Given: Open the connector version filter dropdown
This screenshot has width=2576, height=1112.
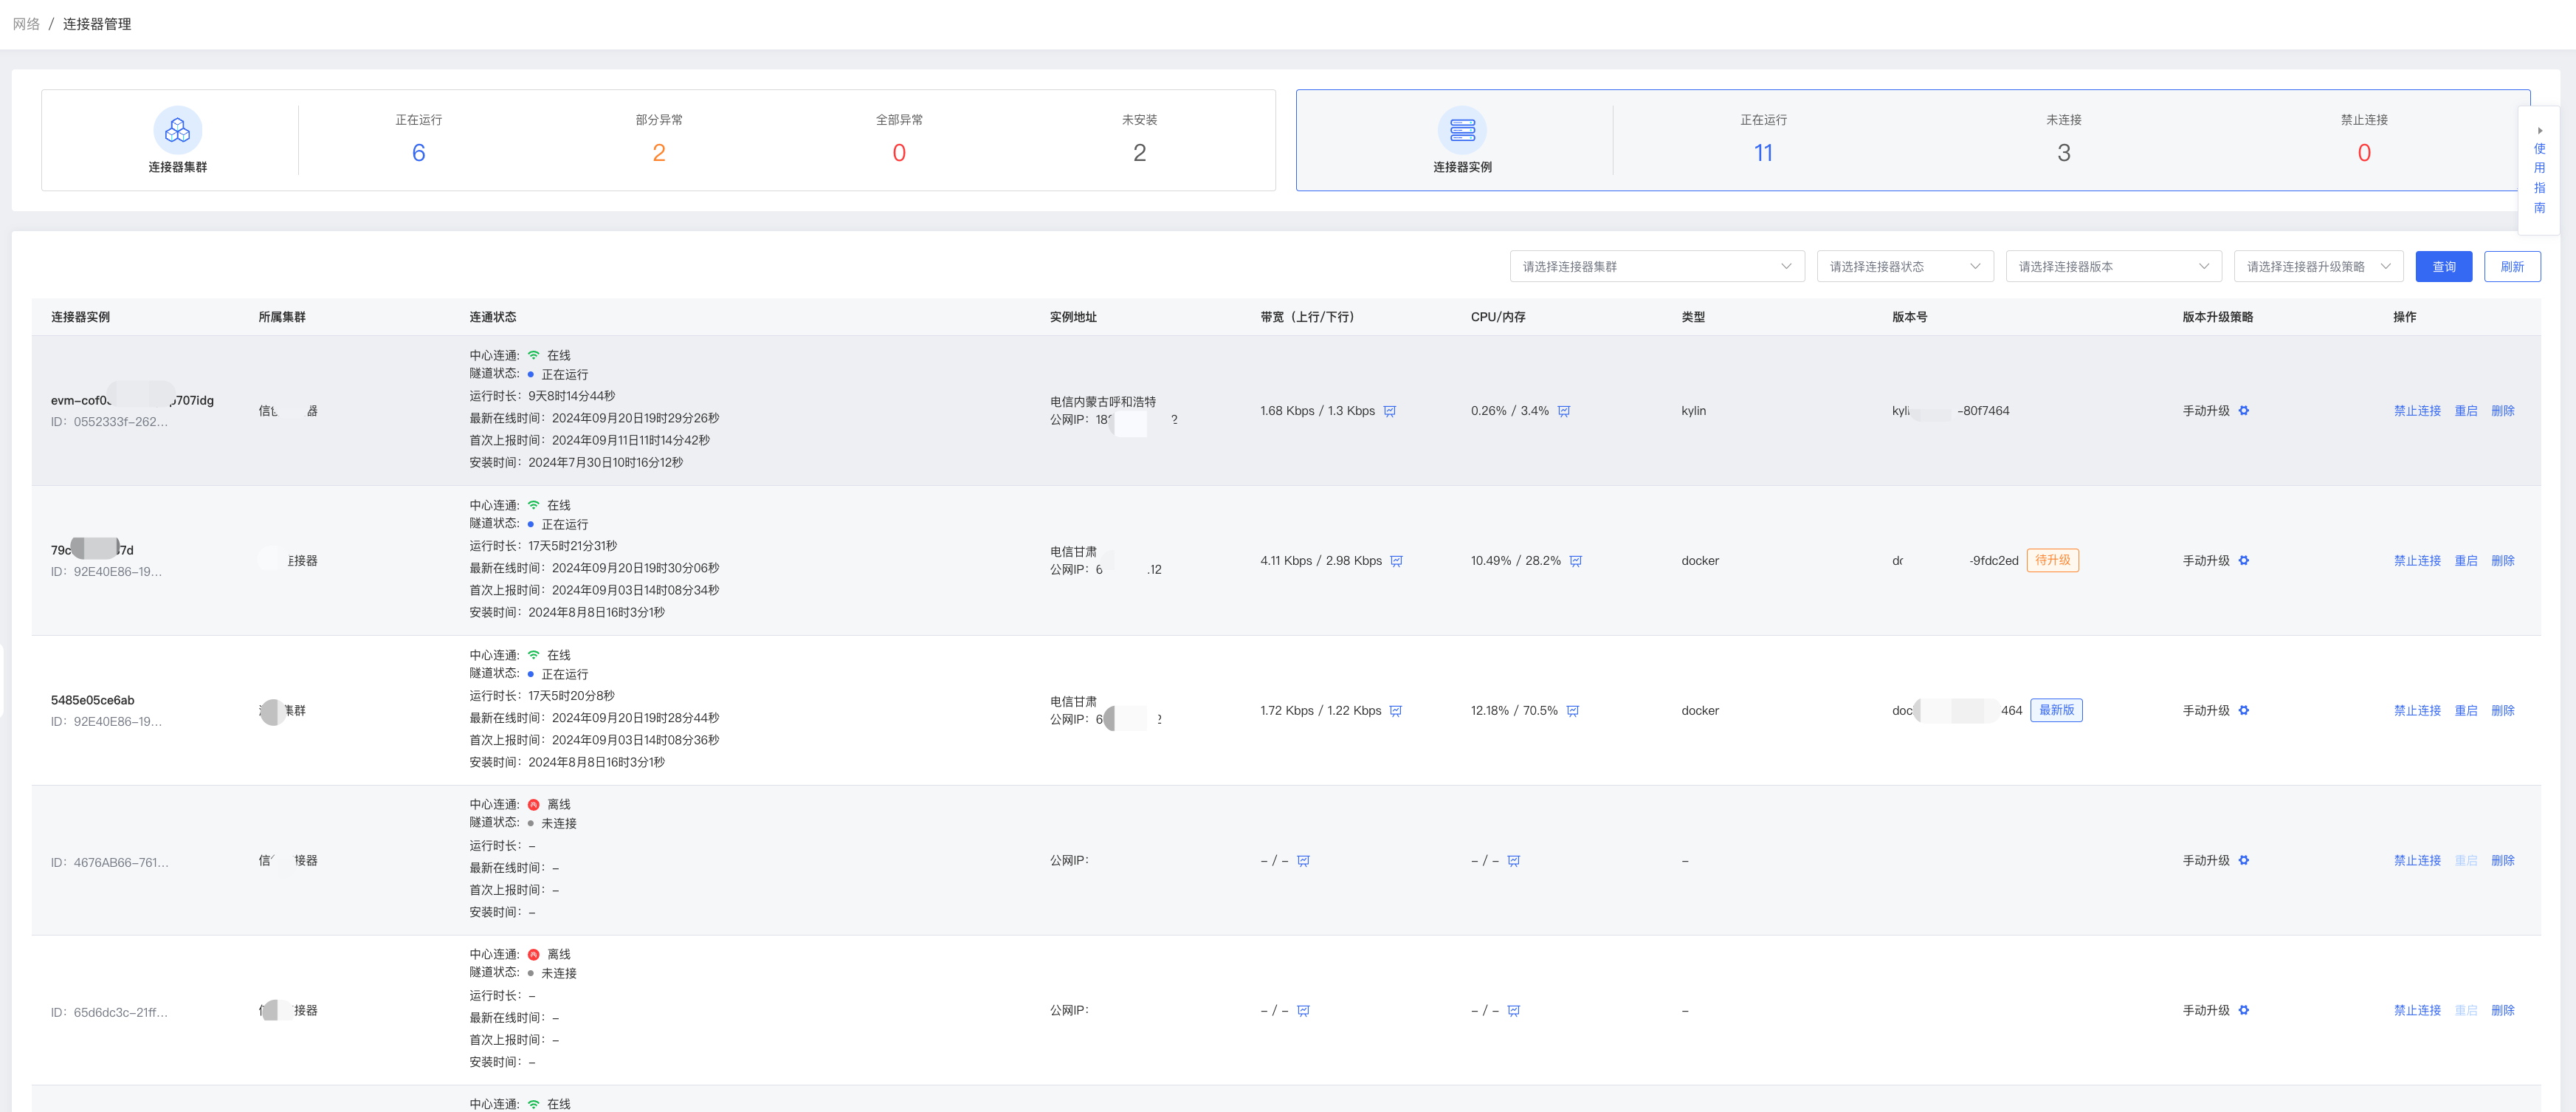Looking at the screenshot, I should [x=2113, y=267].
